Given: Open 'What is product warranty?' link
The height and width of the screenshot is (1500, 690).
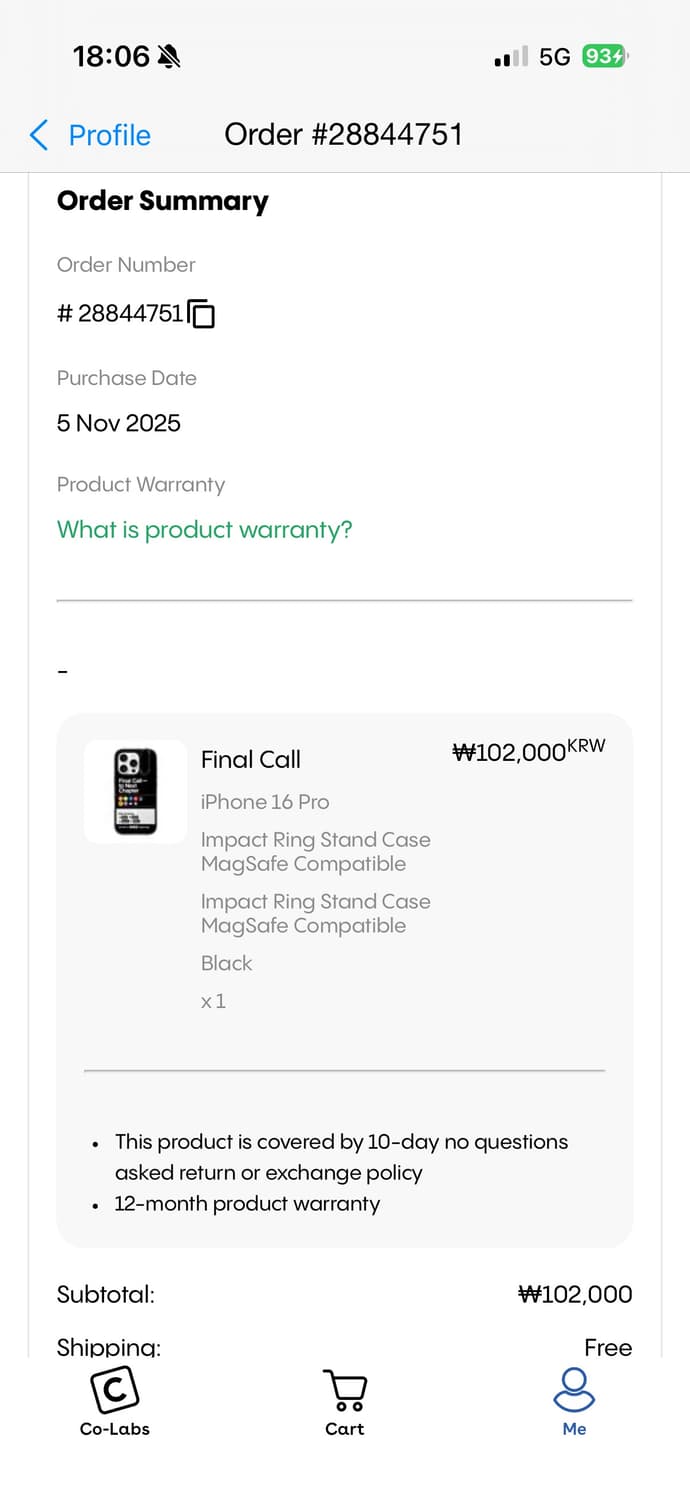Looking at the screenshot, I should coord(204,530).
